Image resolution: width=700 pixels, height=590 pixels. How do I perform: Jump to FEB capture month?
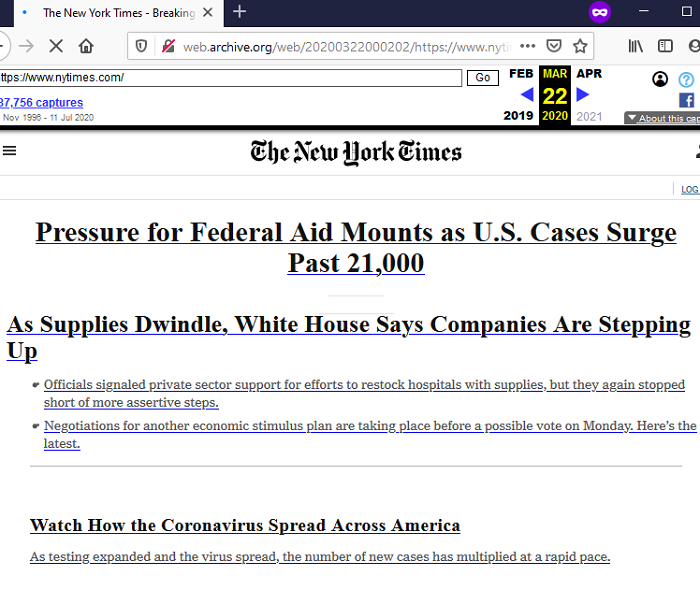click(521, 73)
